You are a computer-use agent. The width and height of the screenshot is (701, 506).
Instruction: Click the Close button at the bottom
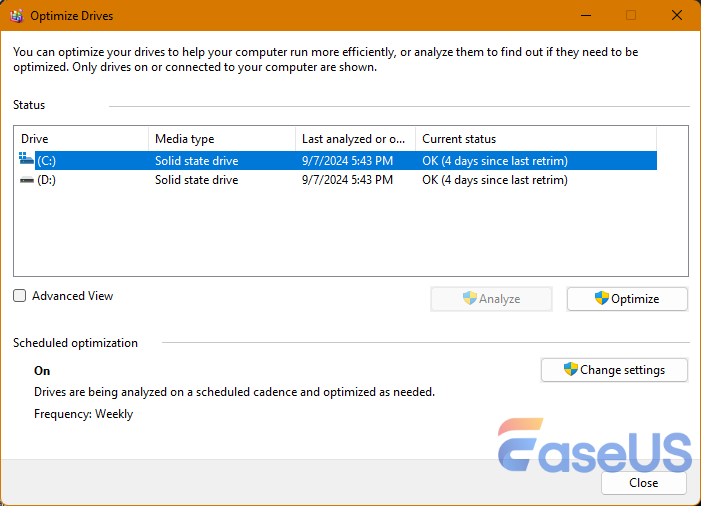643,482
